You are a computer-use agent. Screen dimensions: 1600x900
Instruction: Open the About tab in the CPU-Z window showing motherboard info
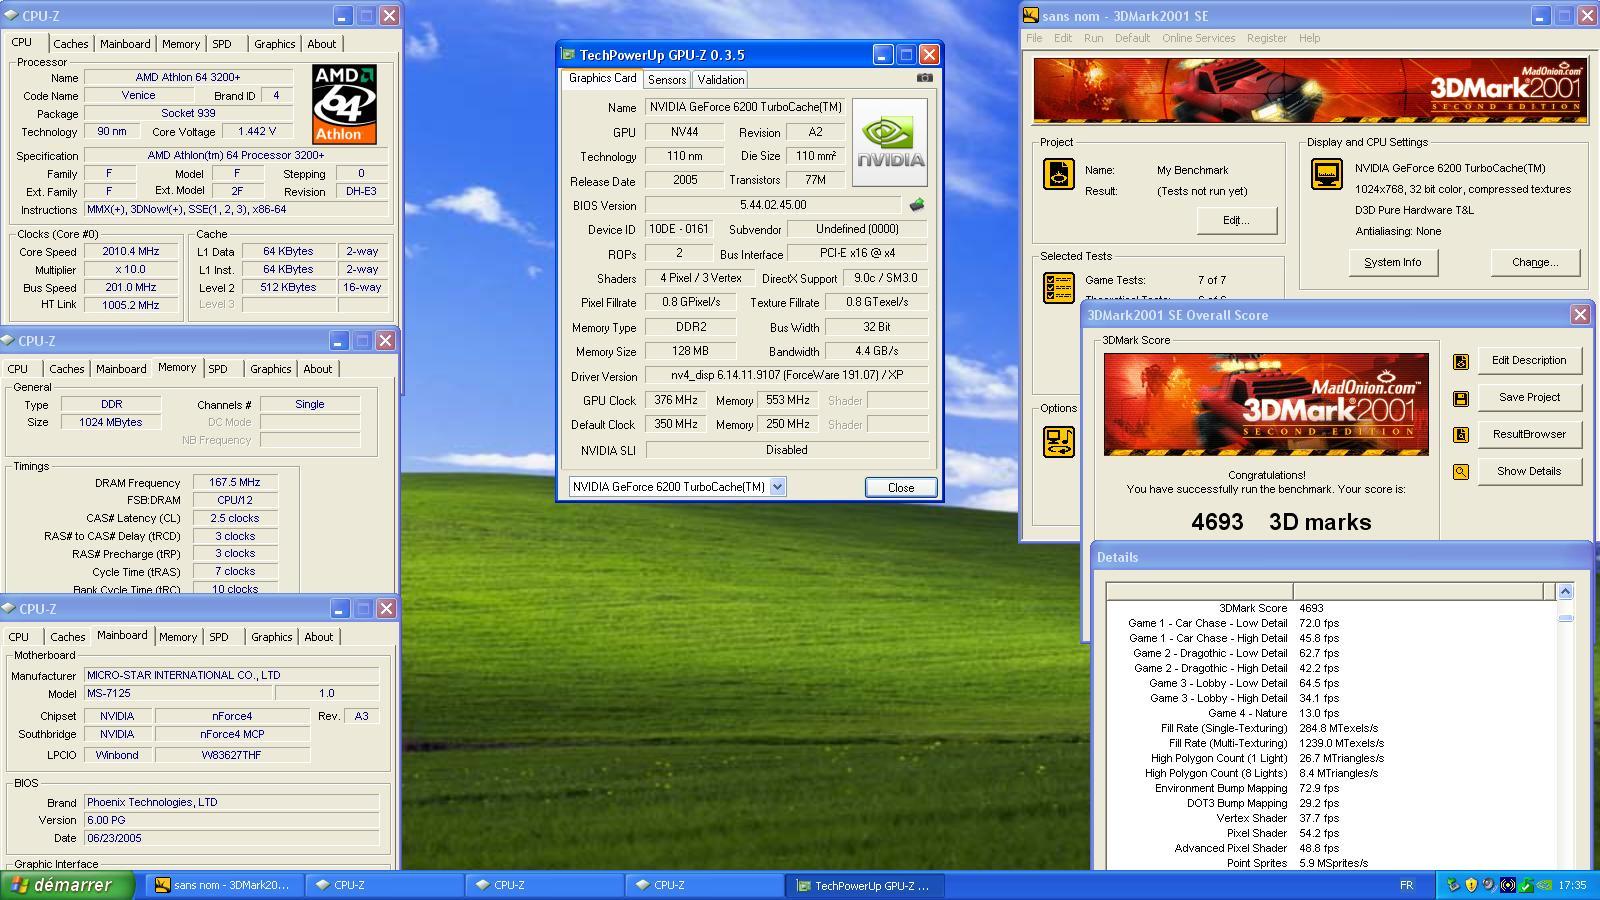tap(319, 637)
